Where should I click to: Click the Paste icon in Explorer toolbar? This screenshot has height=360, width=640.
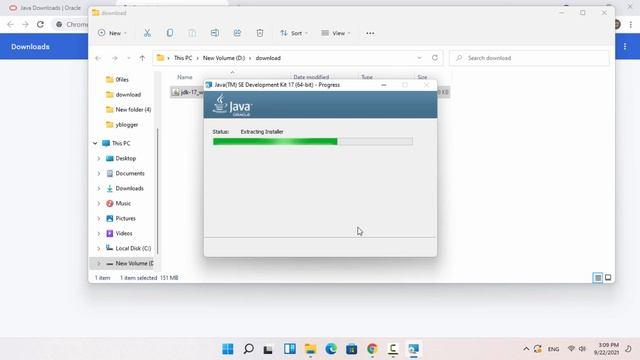click(192, 33)
